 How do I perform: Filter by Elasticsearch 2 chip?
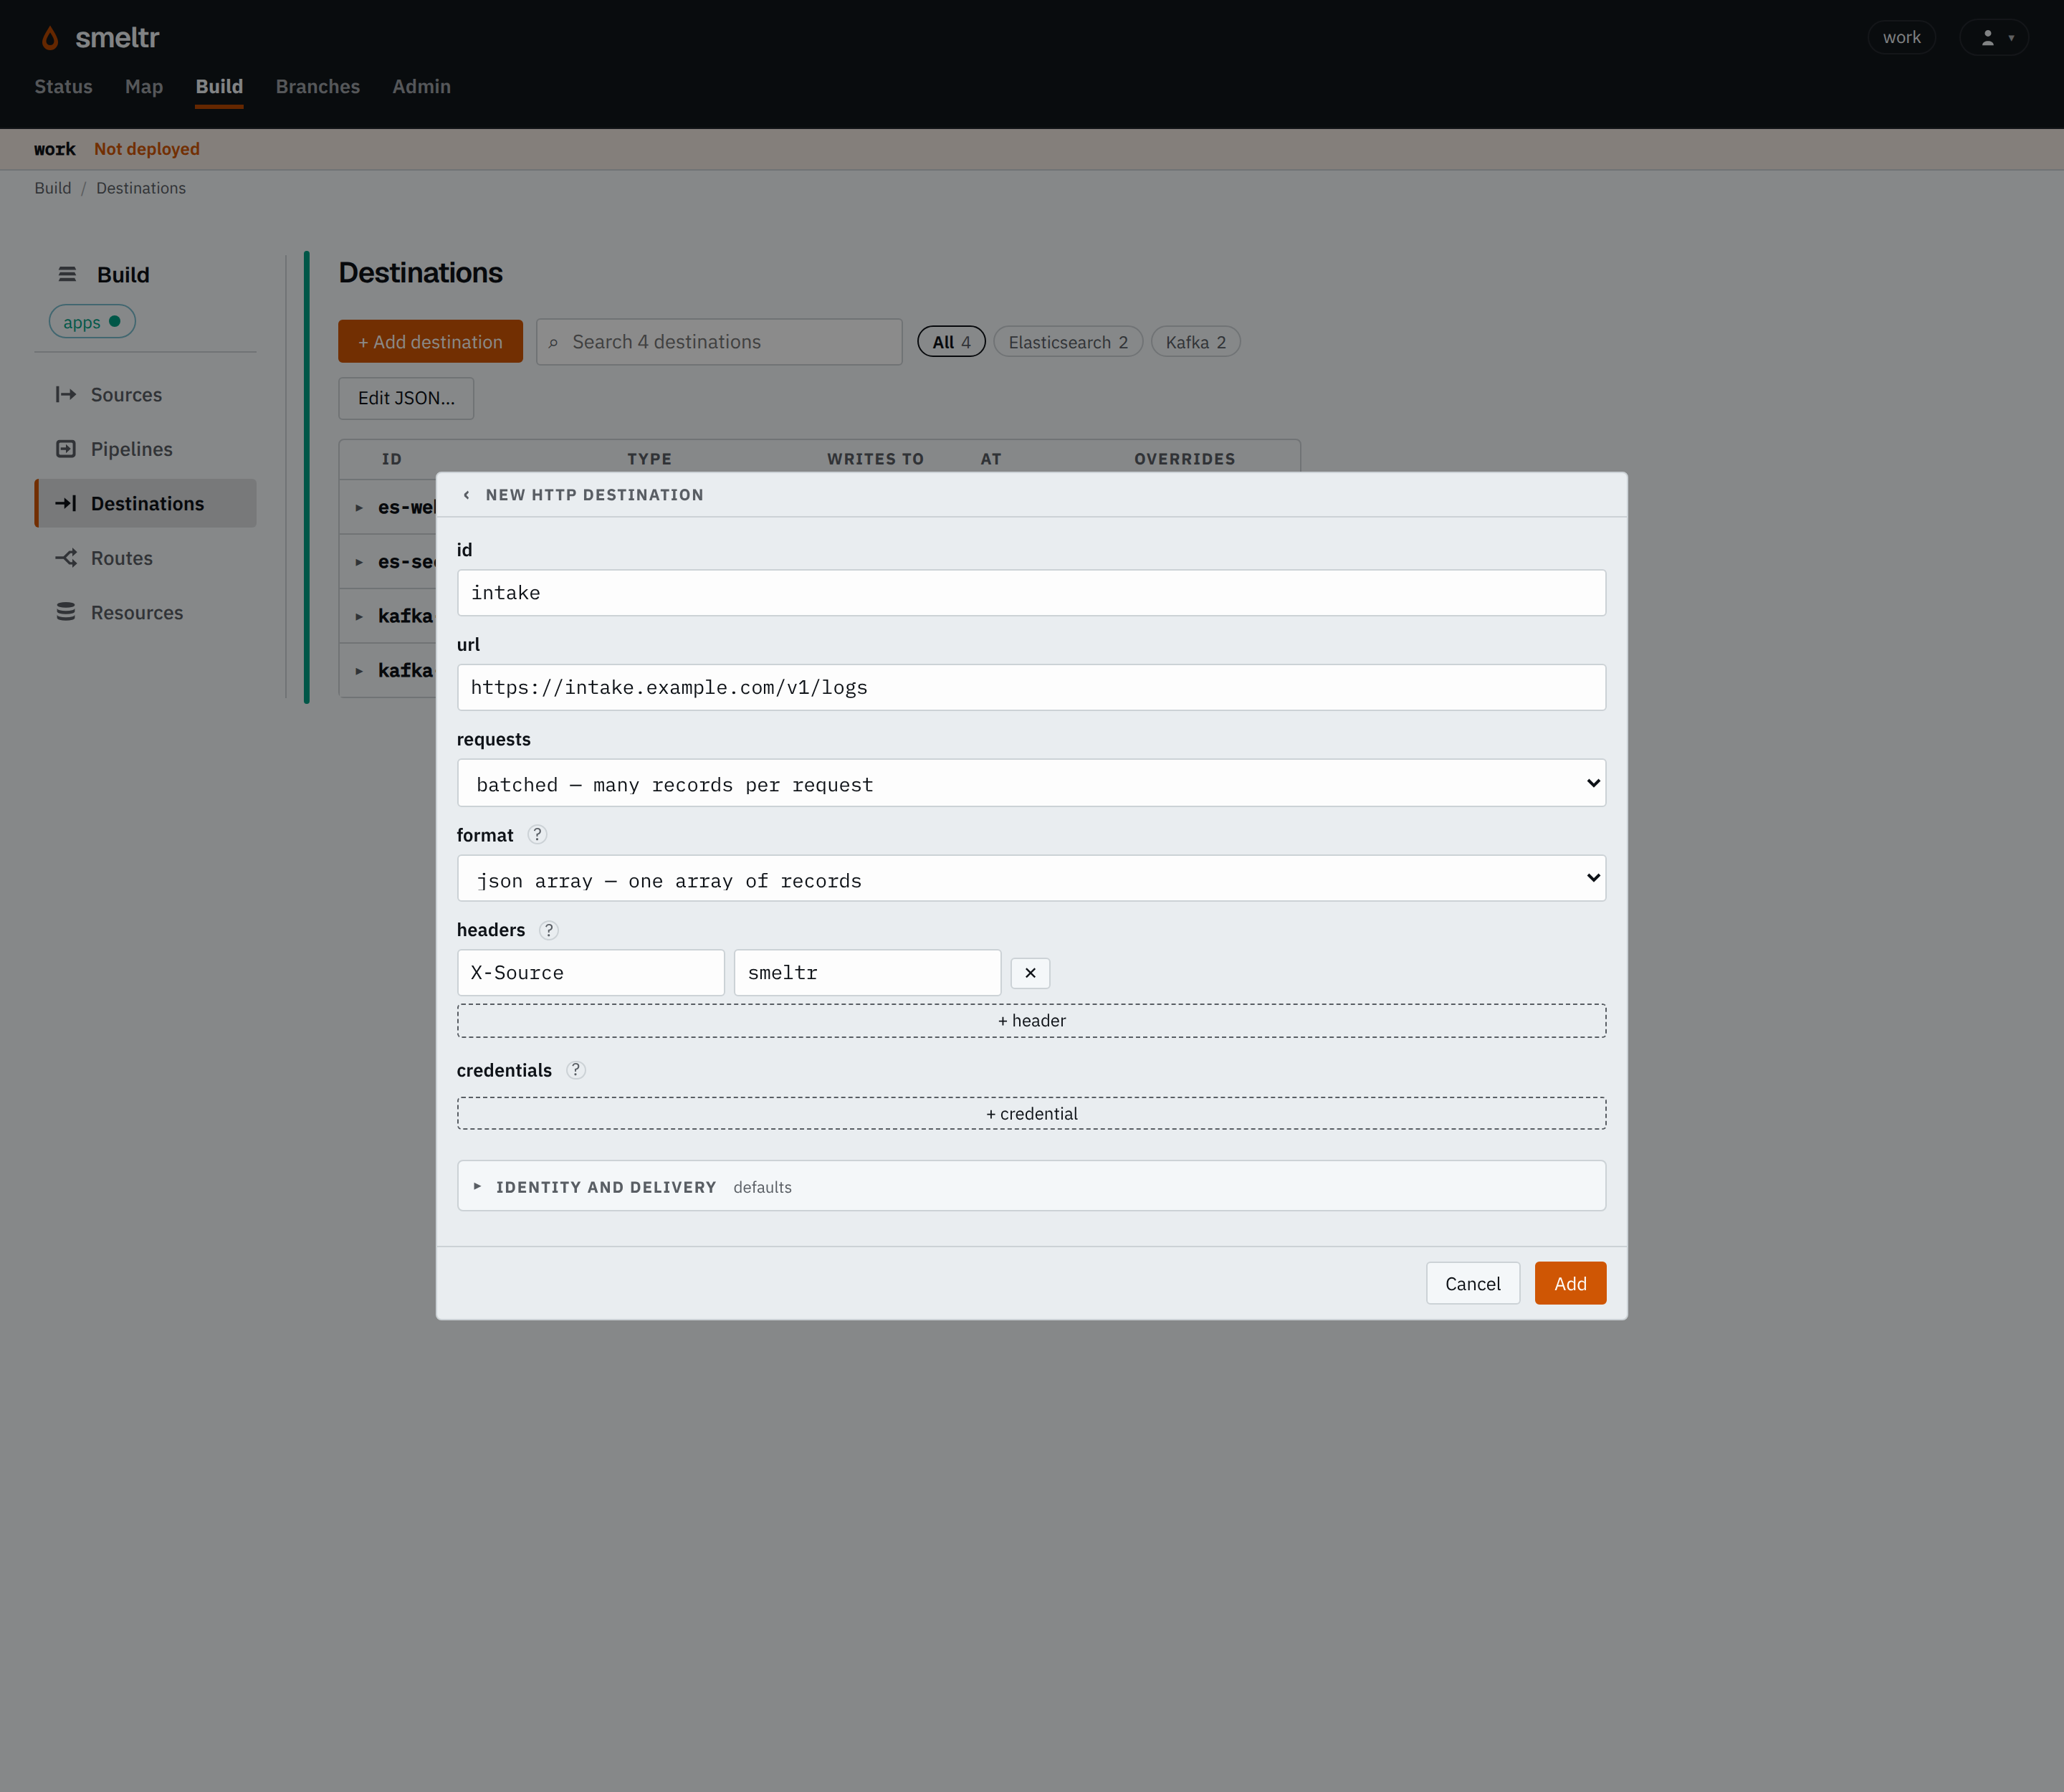(1068, 342)
